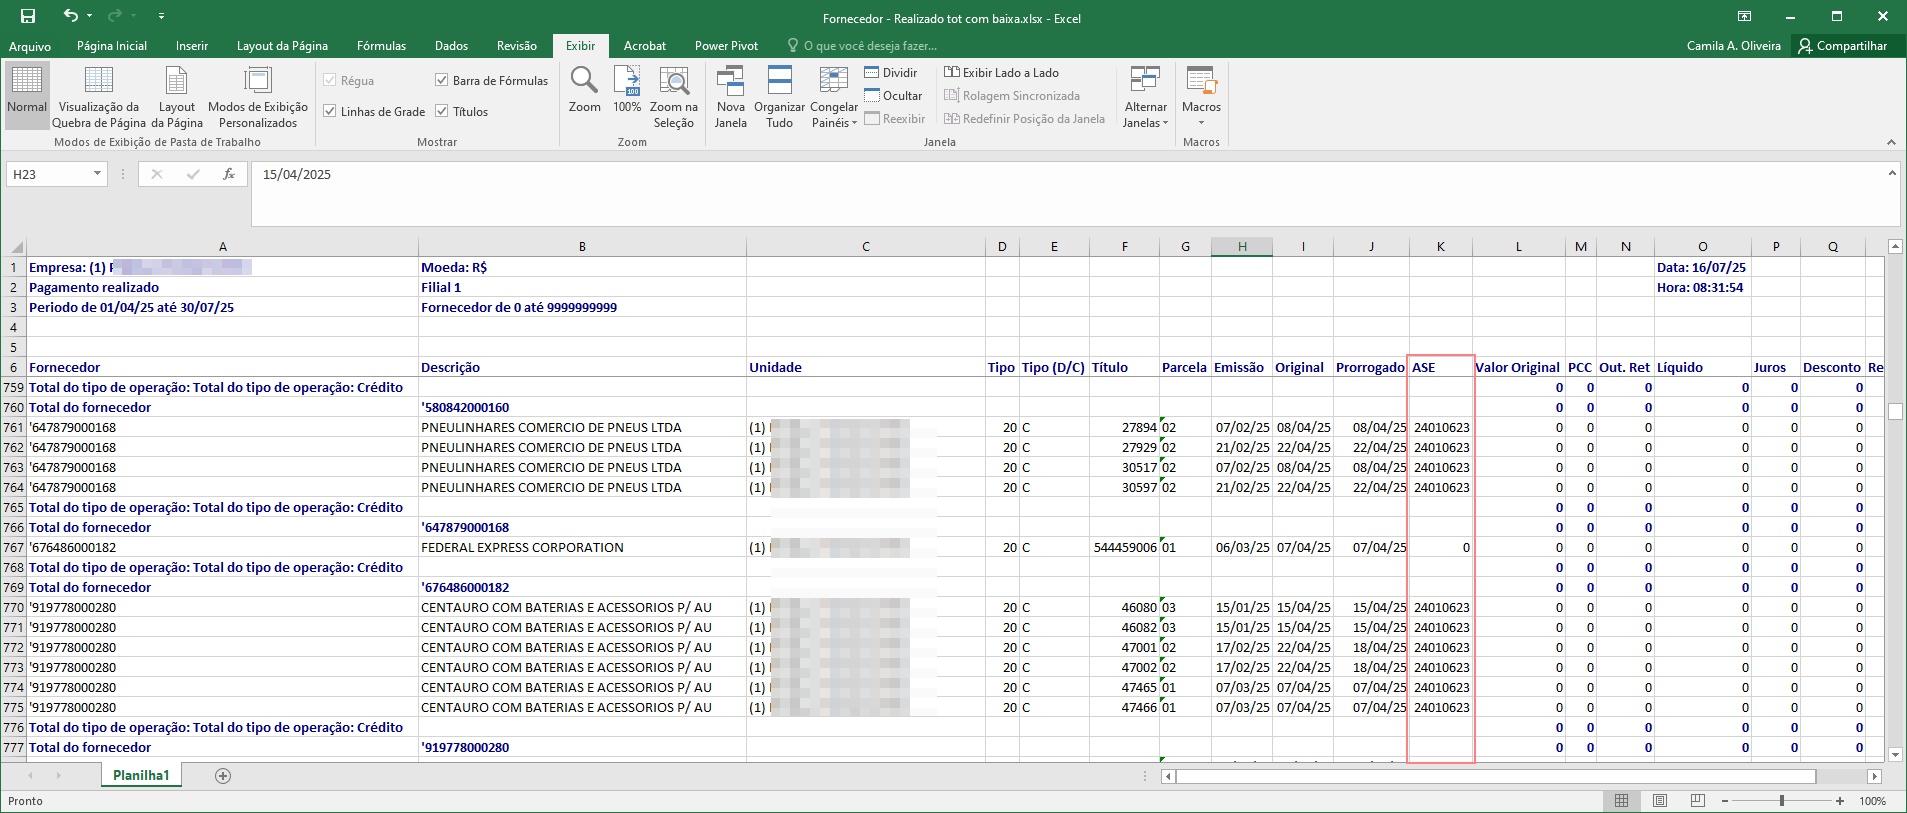The height and width of the screenshot is (813, 1907).
Task: Select Normal view in ribbon
Action: [27, 95]
